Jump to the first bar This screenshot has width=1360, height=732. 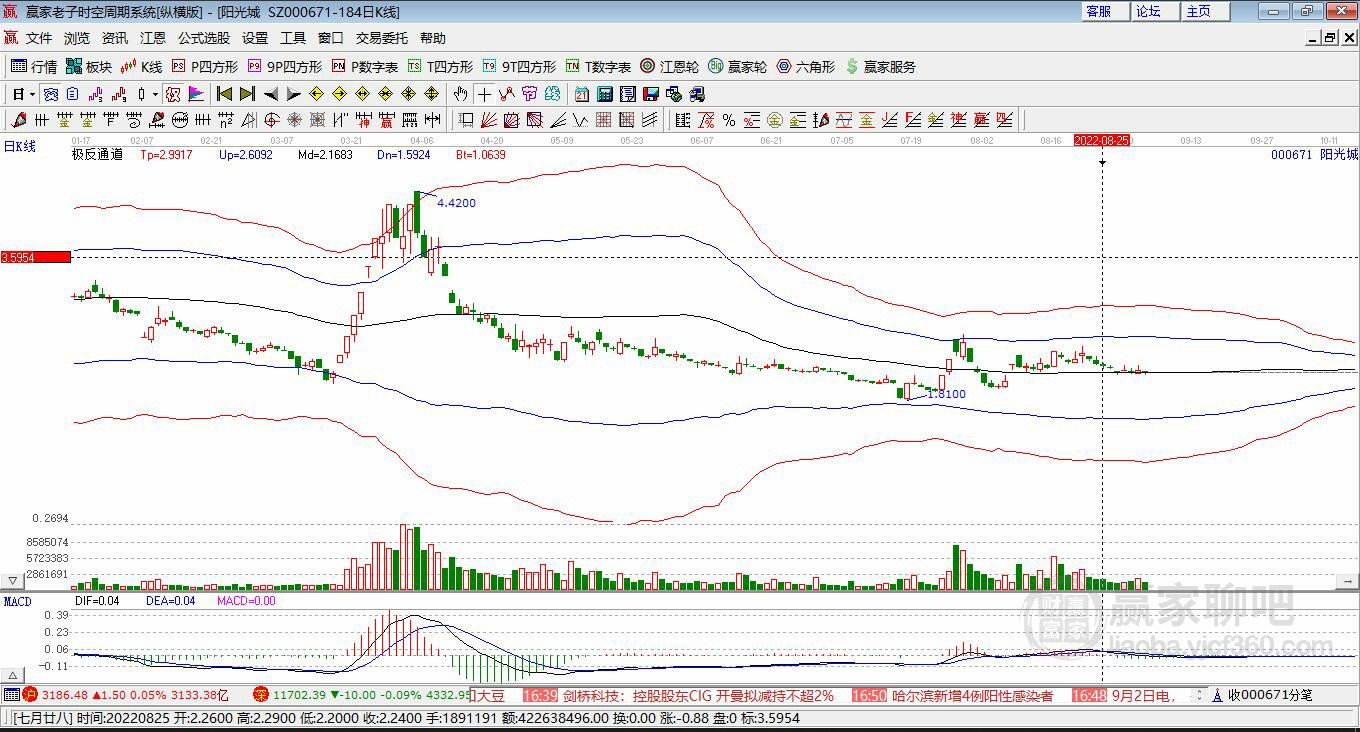(x=224, y=94)
